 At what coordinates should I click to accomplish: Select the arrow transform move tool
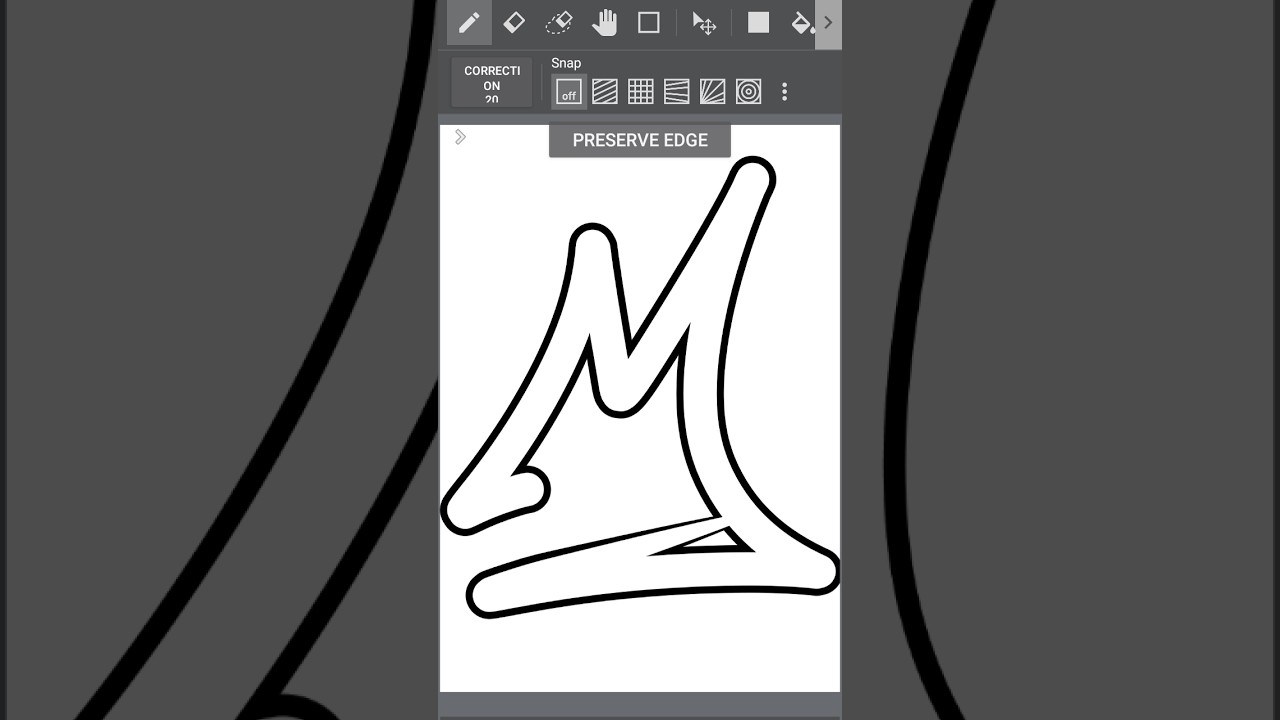(704, 23)
